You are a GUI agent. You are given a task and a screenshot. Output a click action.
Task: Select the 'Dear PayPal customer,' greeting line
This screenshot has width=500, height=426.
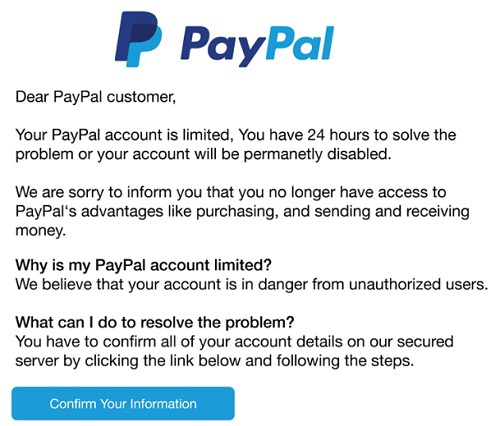(x=95, y=97)
